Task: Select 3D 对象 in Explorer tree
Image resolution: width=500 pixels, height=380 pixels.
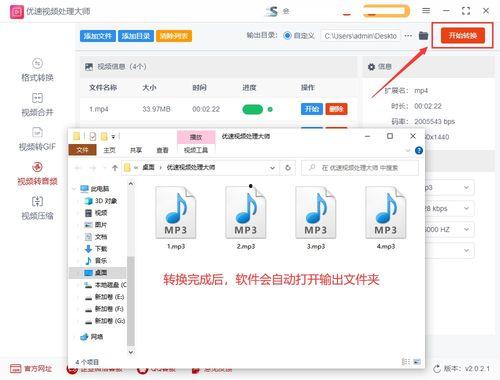Action: coord(100,201)
